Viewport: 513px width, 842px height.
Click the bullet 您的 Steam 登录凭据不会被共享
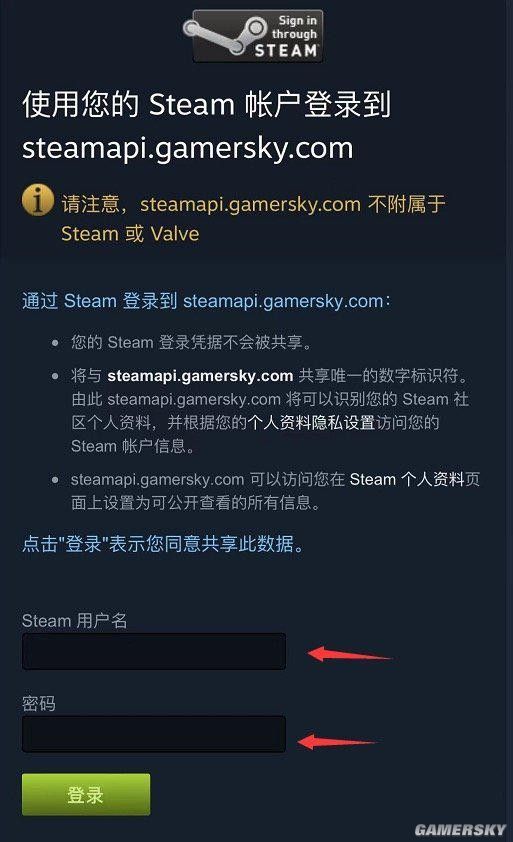[x=191, y=342]
